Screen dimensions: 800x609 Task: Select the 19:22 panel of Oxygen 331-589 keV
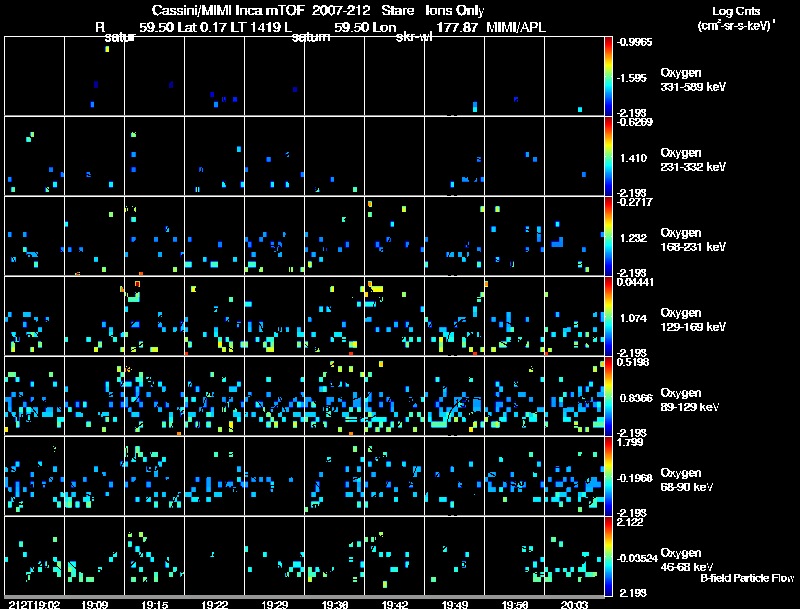pyautogui.click(x=214, y=76)
